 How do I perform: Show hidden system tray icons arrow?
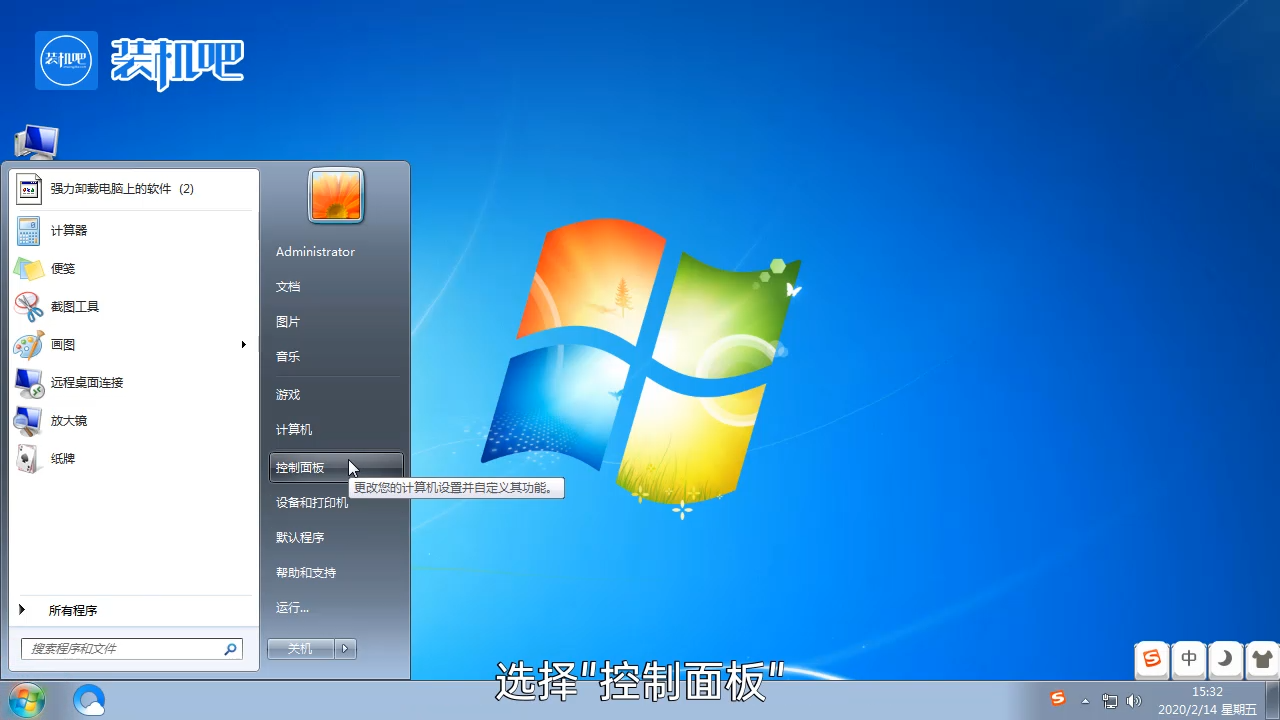click(1085, 701)
